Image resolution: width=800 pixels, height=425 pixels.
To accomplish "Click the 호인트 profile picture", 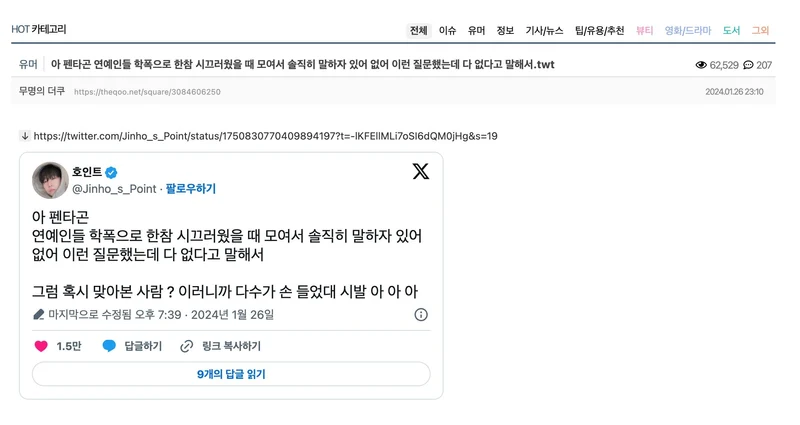I will (x=50, y=180).
